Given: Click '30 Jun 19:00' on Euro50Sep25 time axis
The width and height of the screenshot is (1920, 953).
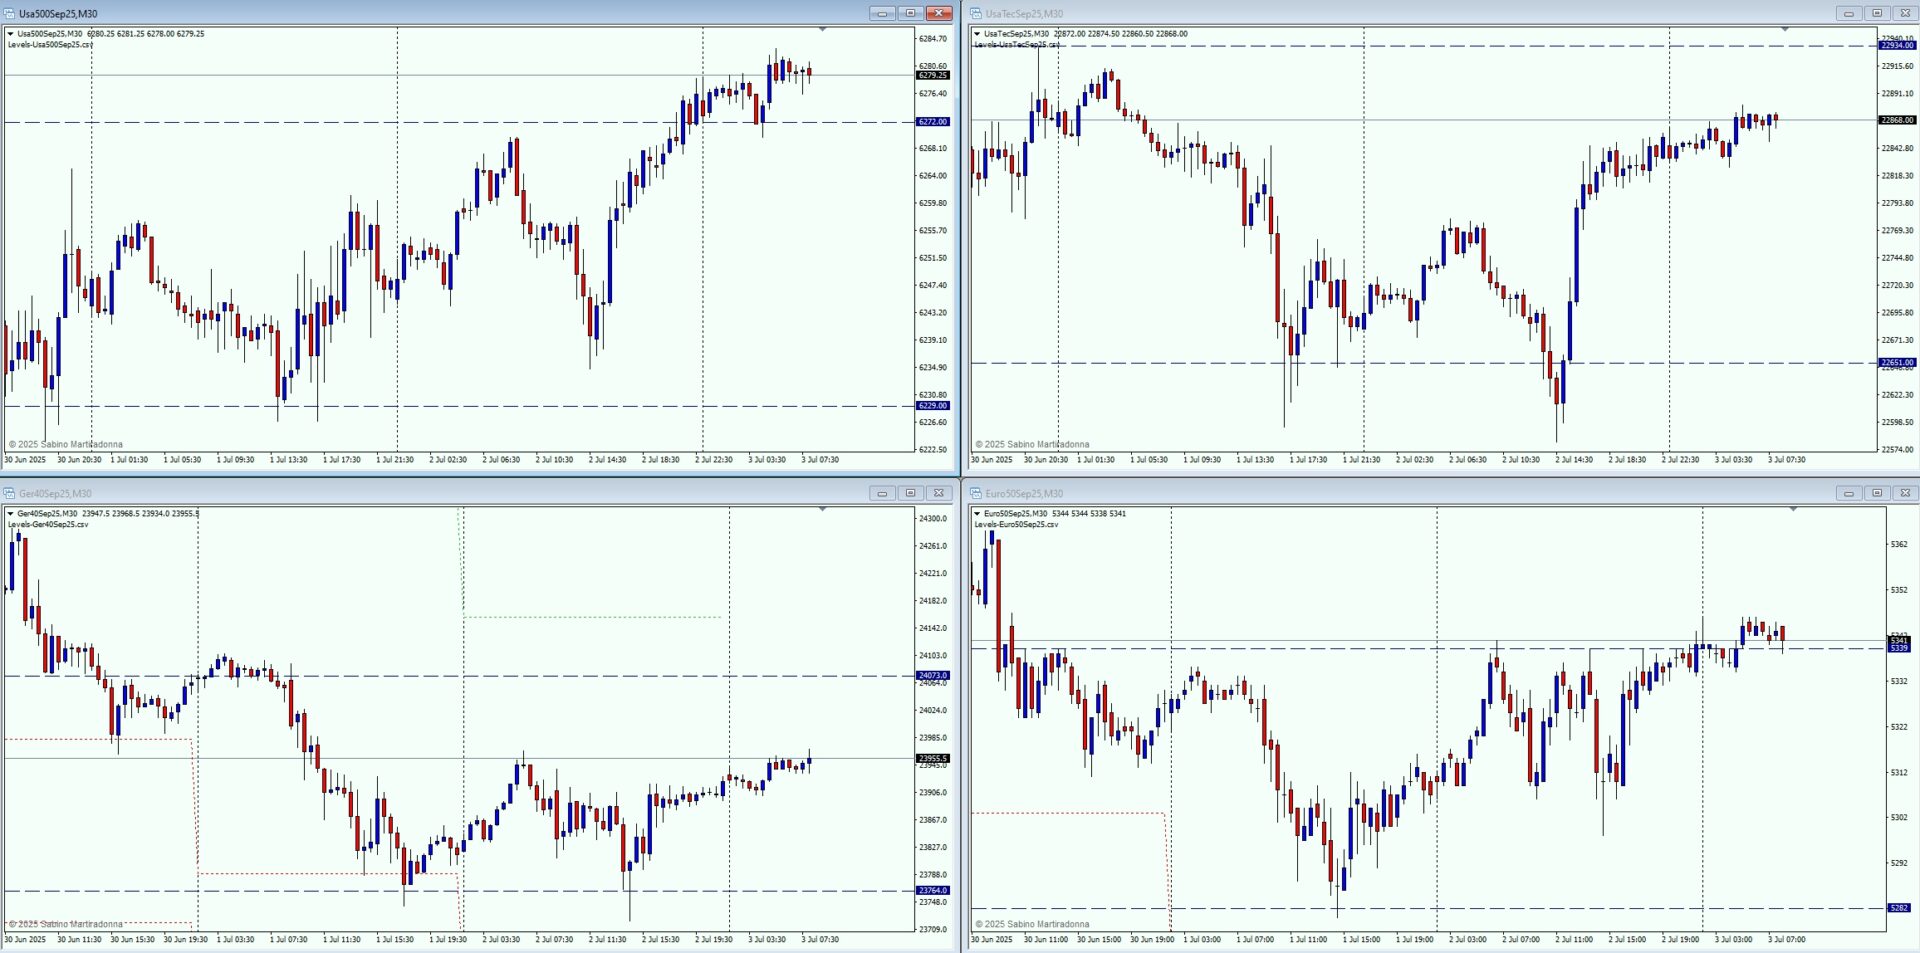Looking at the screenshot, I should click(x=1152, y=940).
